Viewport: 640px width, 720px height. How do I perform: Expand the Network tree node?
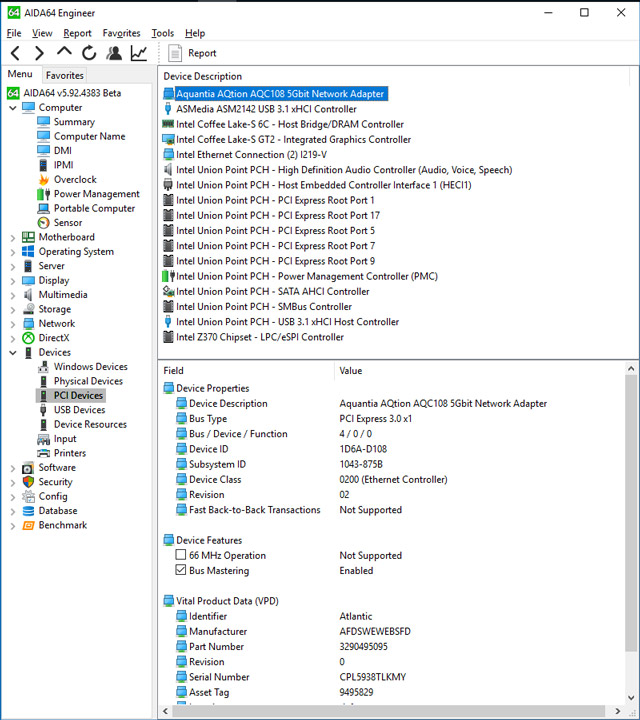(13, 324)
